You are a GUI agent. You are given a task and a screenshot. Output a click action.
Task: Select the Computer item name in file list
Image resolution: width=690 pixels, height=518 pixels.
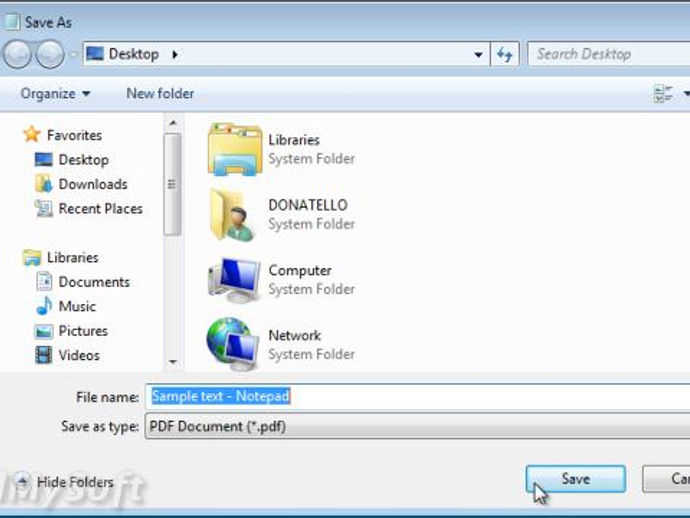click(300, 271)
